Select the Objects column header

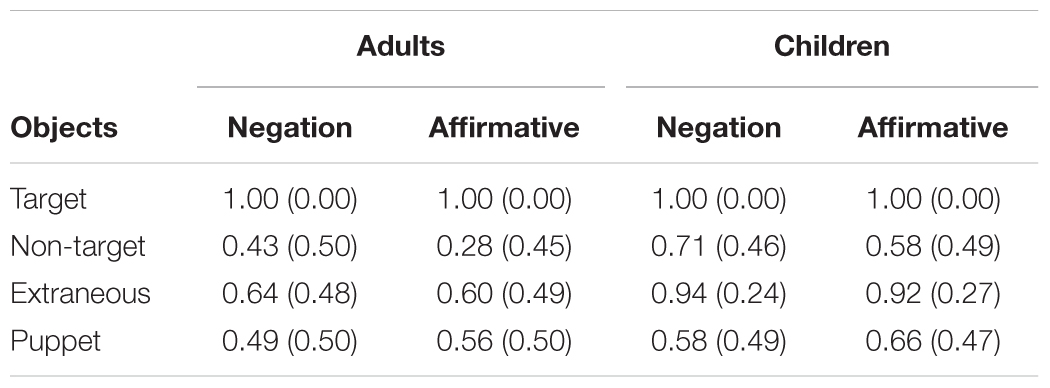point(64,127)
